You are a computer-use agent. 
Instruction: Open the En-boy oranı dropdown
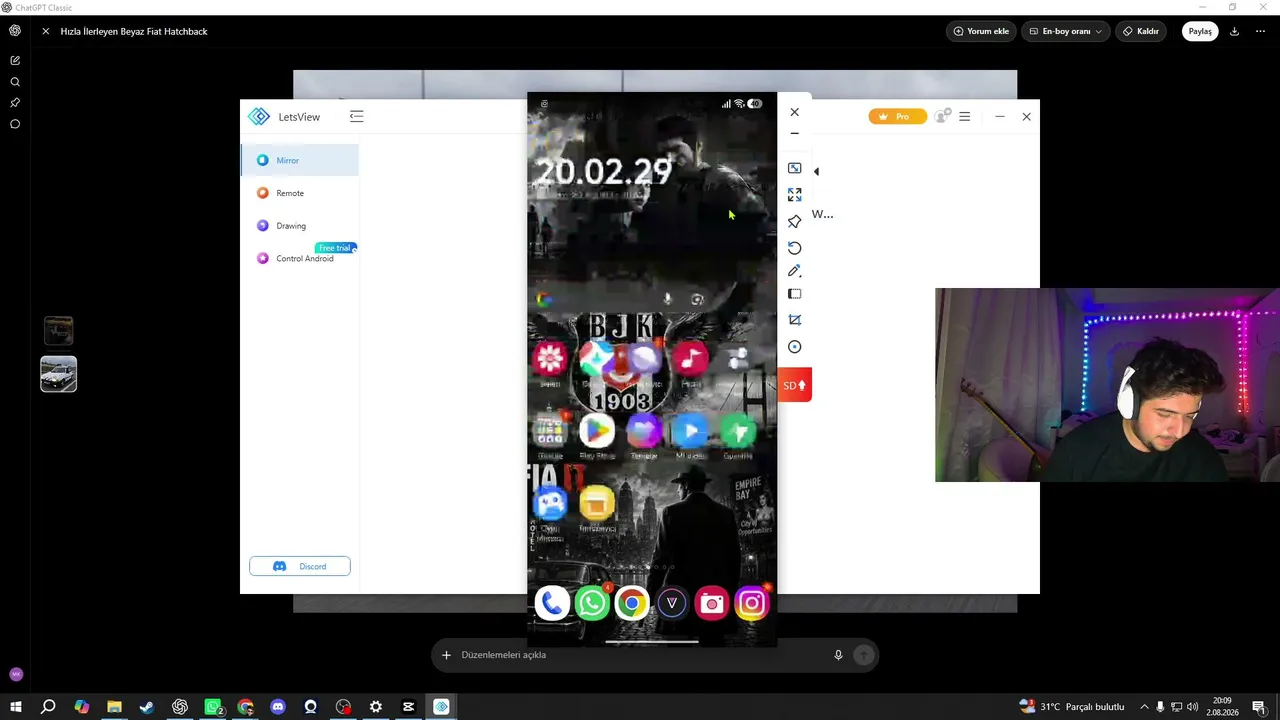[1066, 31]
